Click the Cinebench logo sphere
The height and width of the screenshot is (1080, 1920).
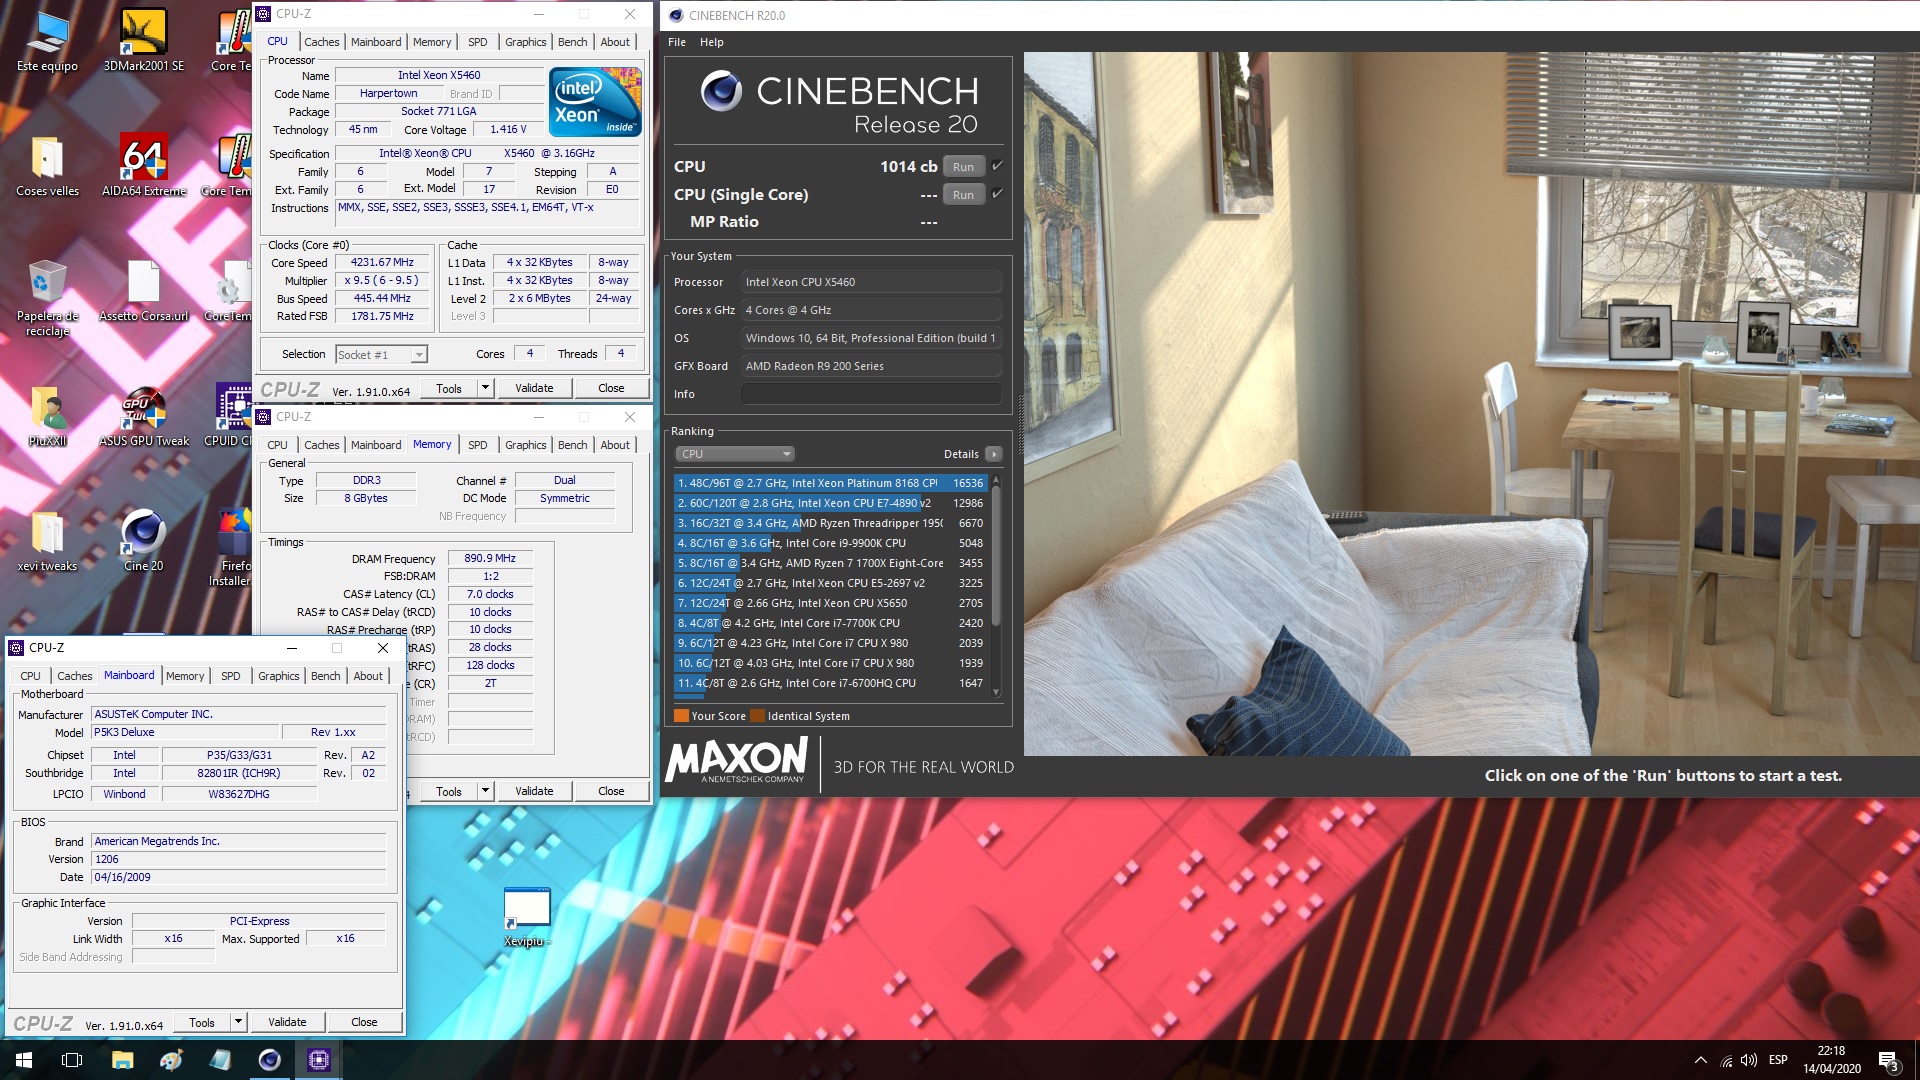[721, 91]
